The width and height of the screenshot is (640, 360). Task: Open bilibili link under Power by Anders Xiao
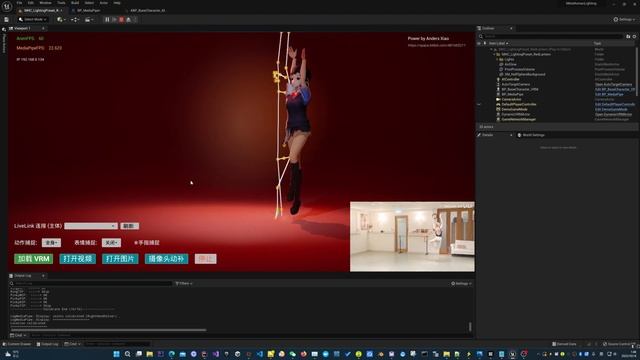[x=436, y=45]
